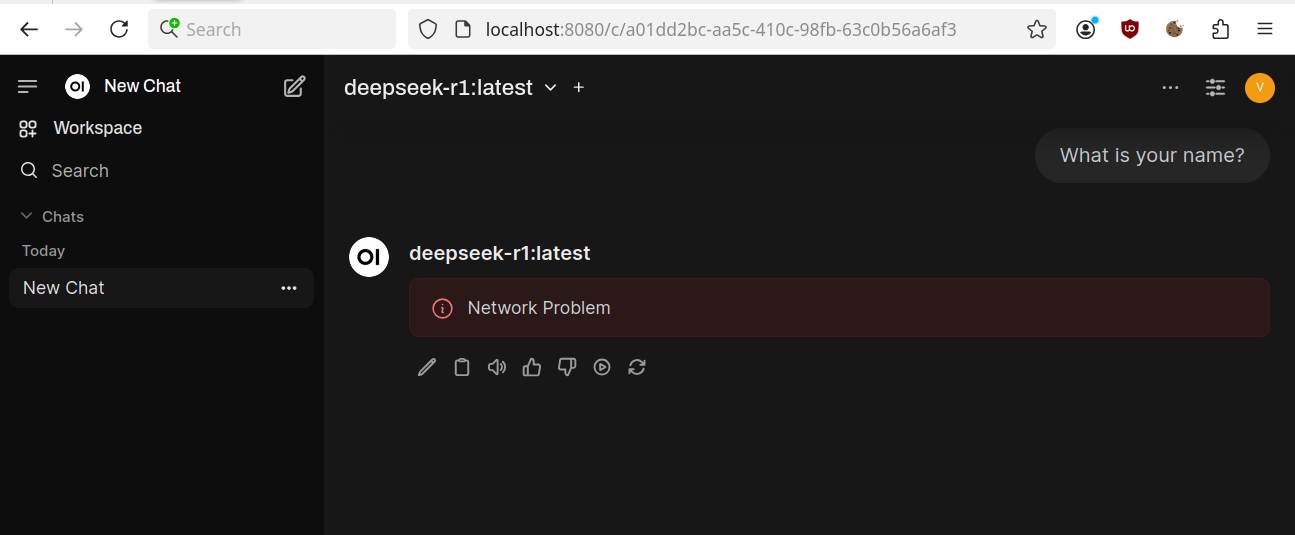Open options for New Chat sidebar item
This screenshot has height=535, width=1295.
click(x=289, y=288)
